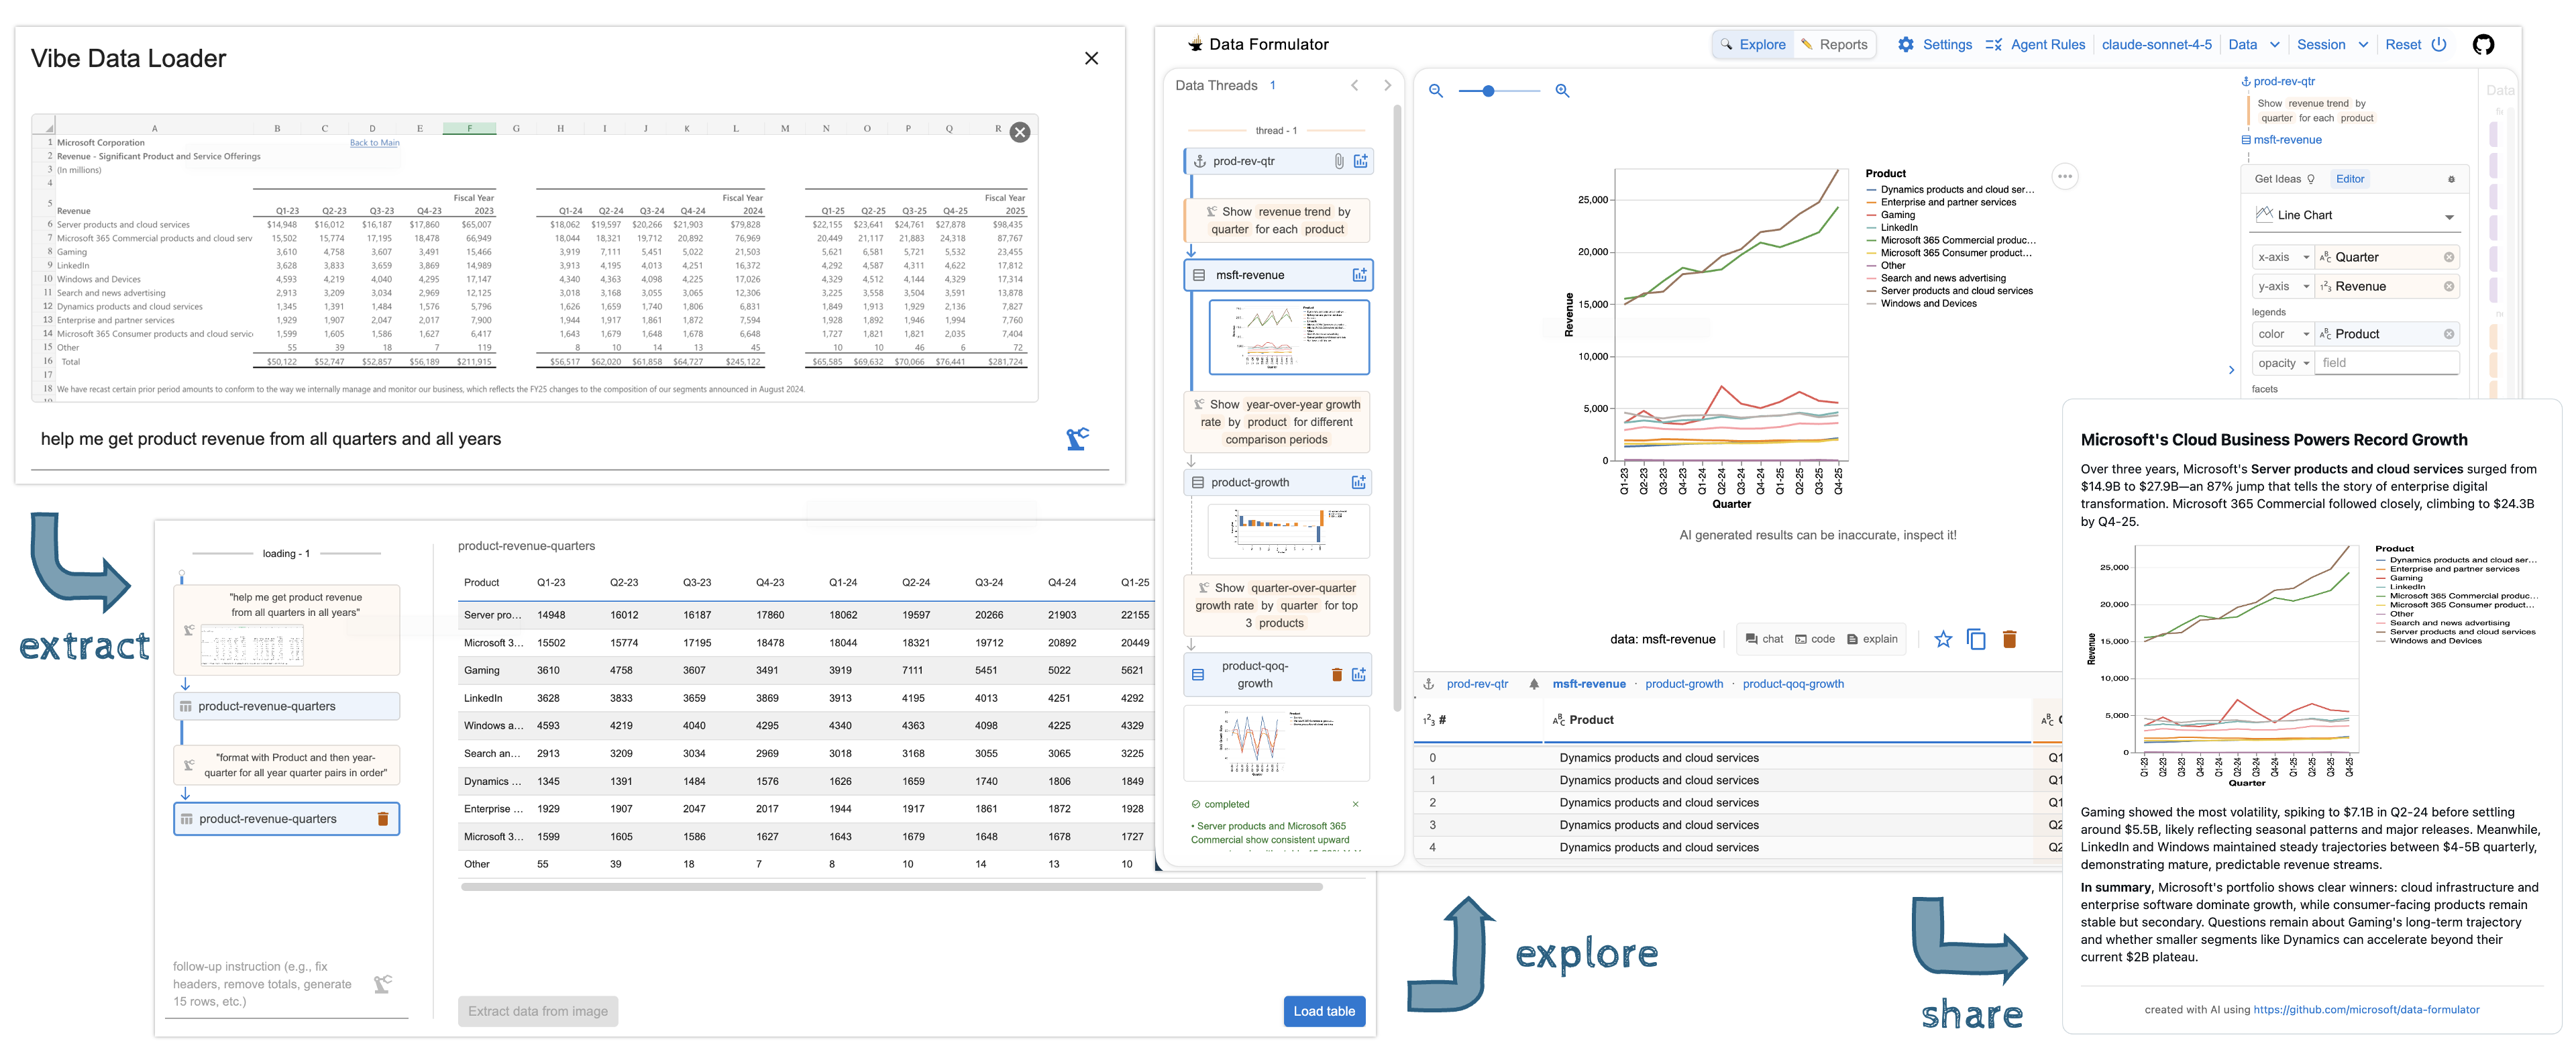The width and height of the screenshot is (2576, 1060).
Task: Click the GitHub icon in the top toolbar
Action: pyautogui.click(x=2483, y=44)
